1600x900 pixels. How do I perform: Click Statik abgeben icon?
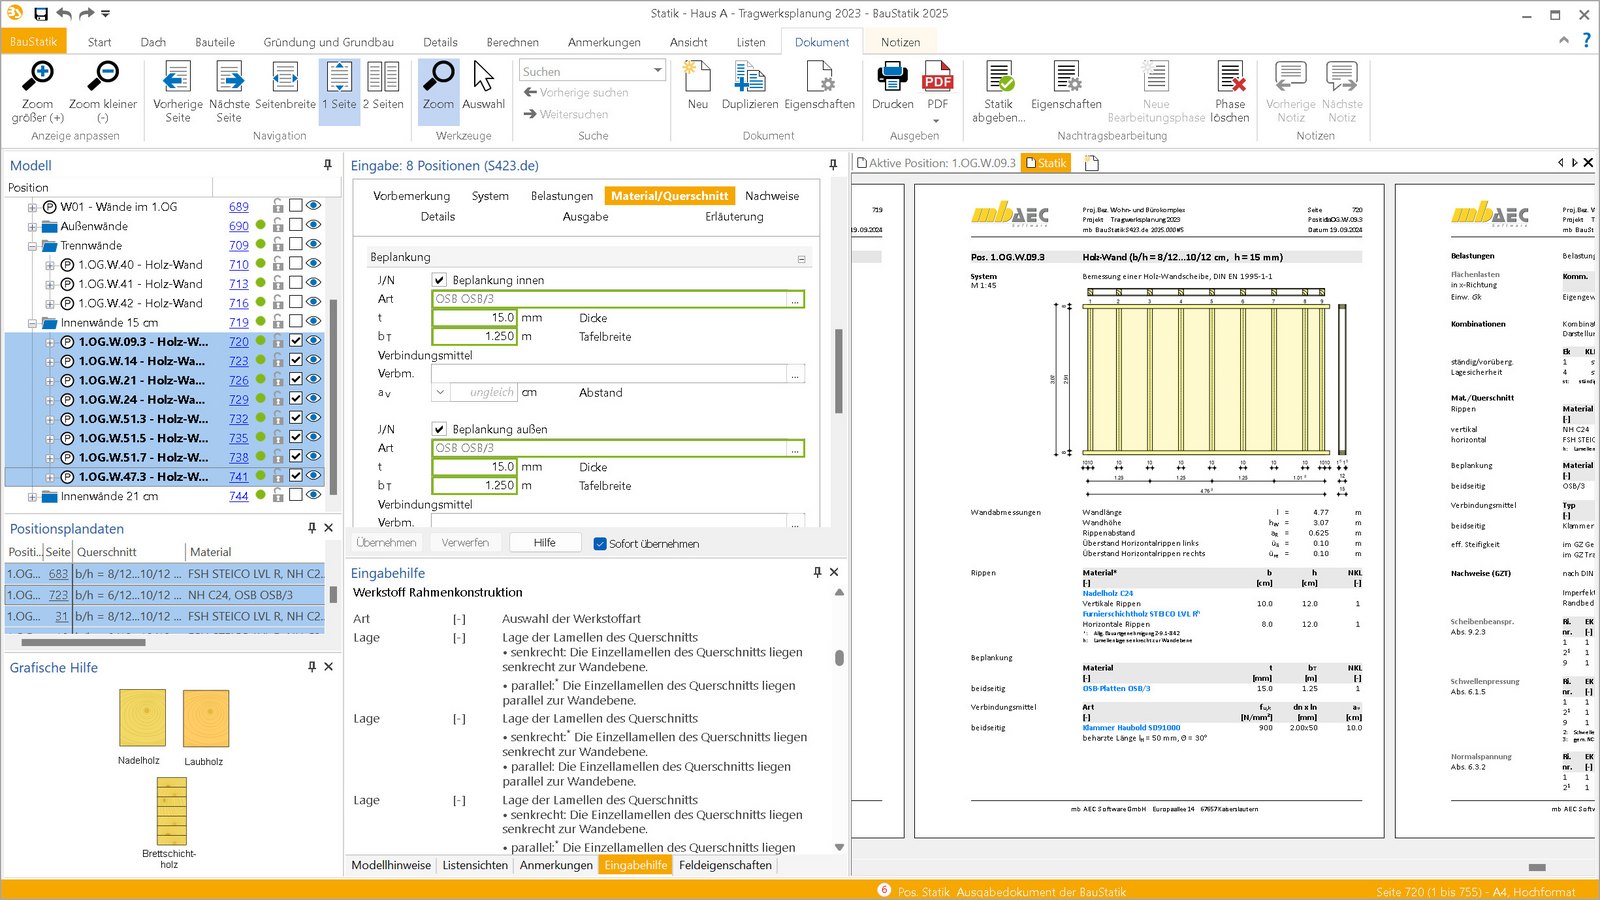coord(999,77)
